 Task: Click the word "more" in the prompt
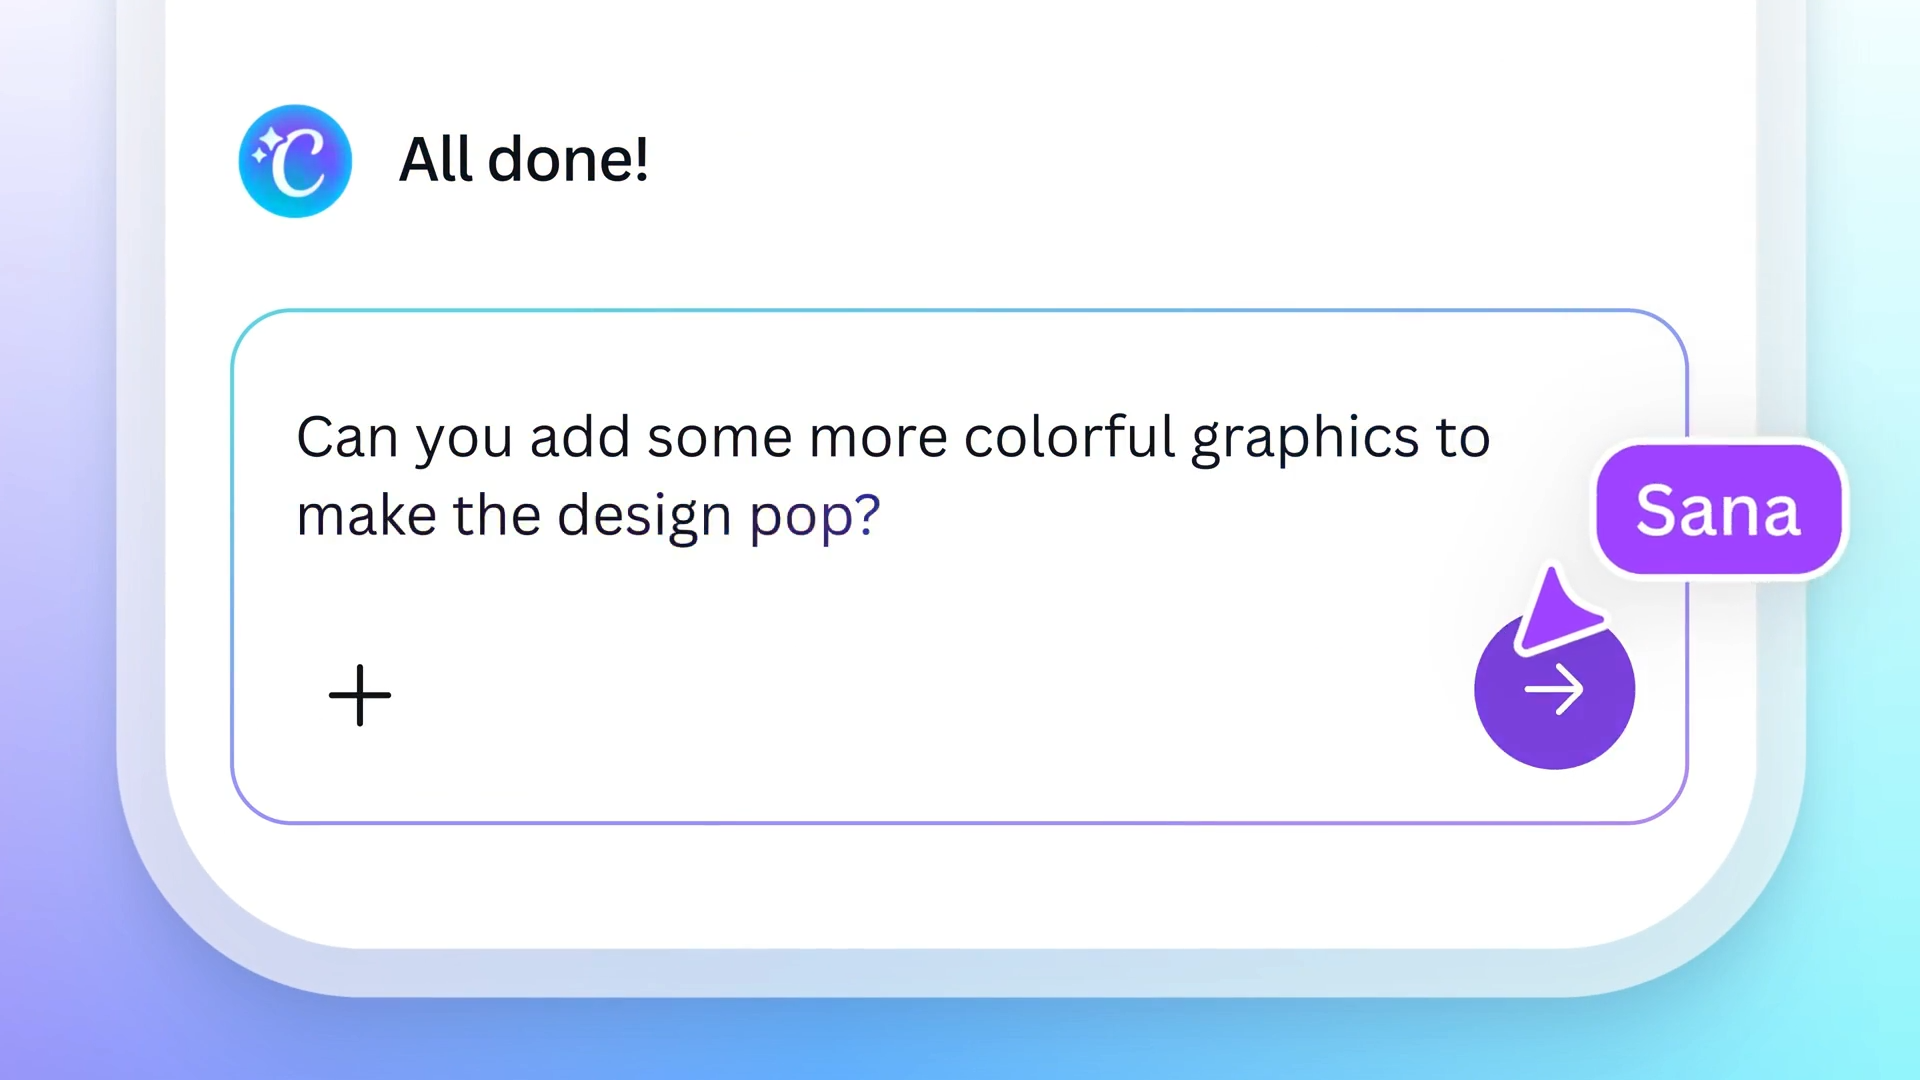click(x=877, y=437)
